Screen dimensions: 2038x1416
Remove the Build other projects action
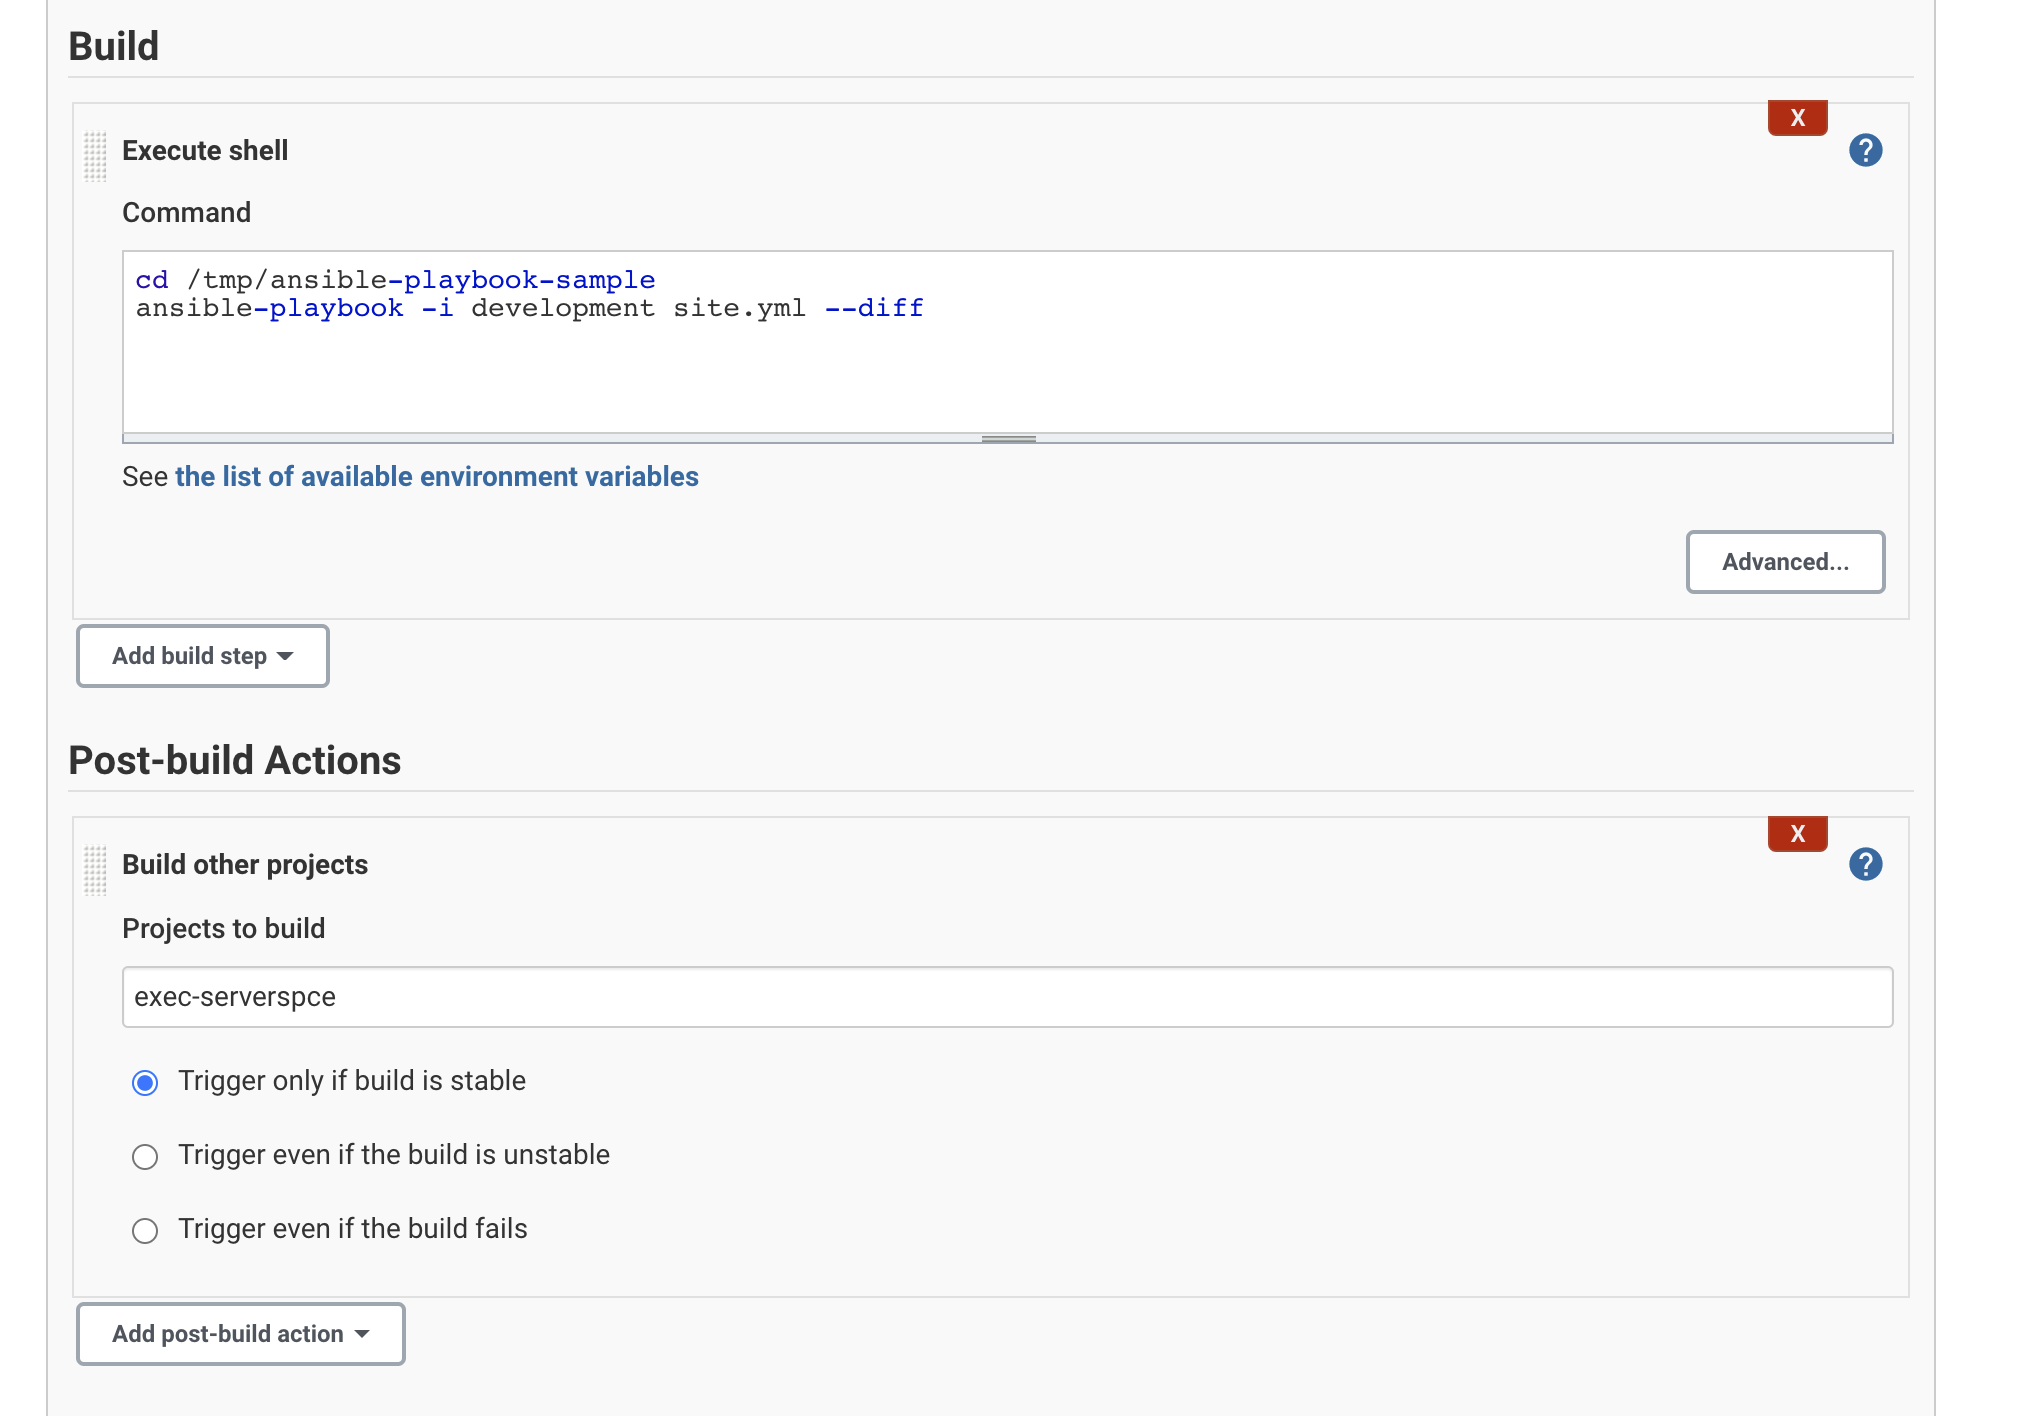[1796, 834]
